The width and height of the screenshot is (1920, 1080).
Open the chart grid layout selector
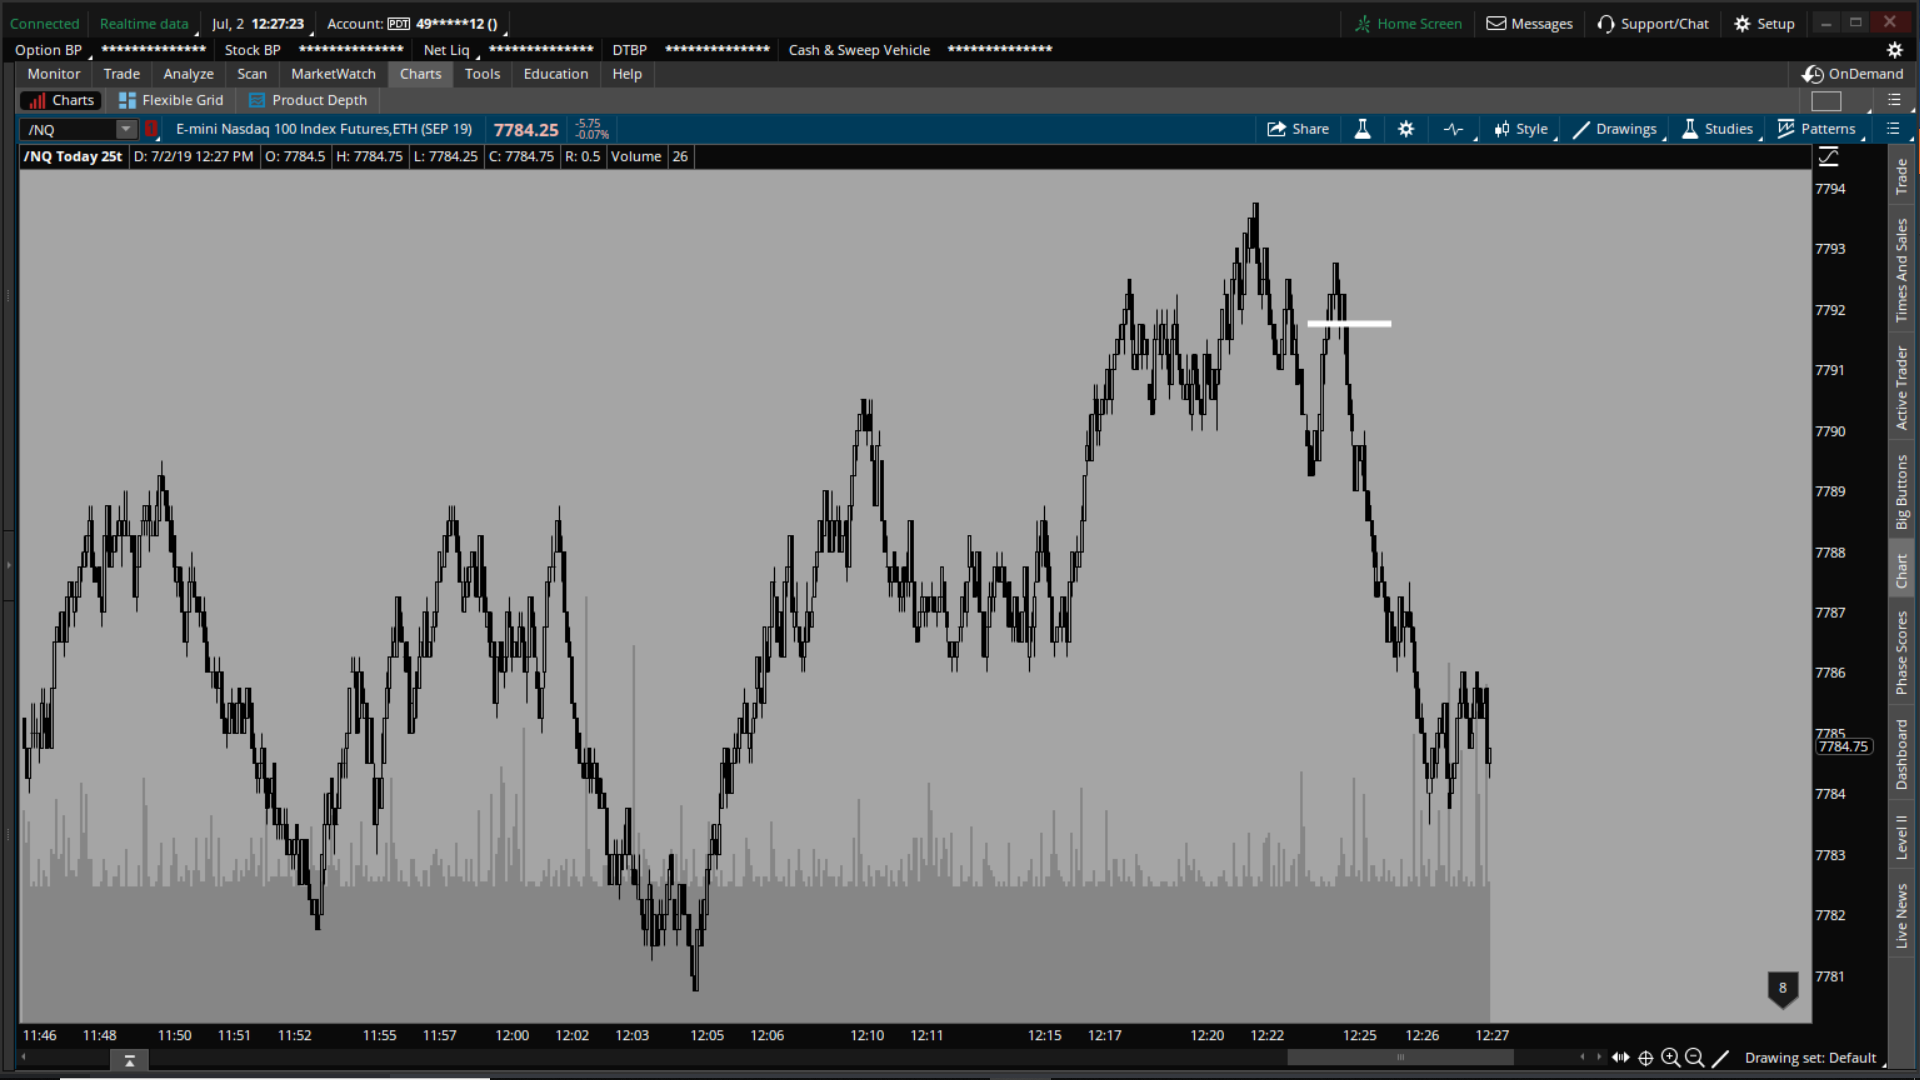tap(1826, 101)
